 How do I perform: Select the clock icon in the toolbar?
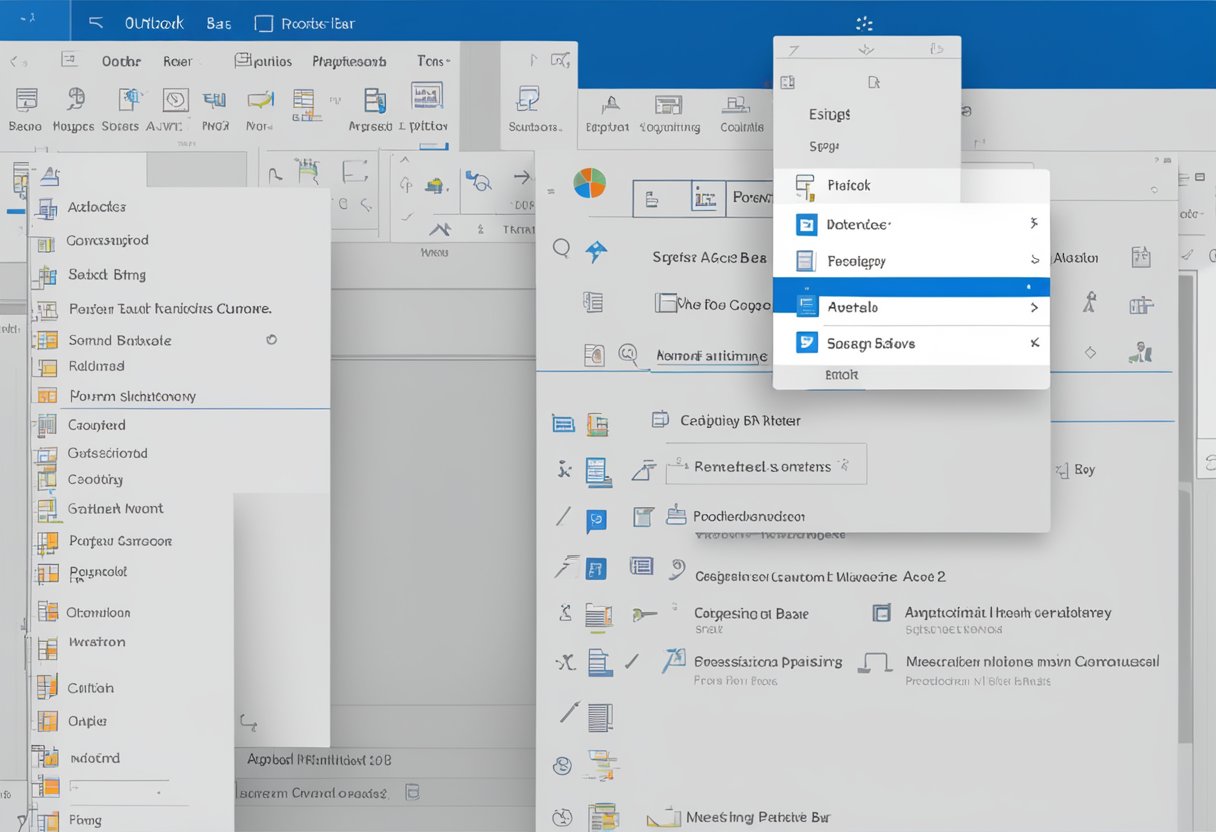point(175,101)
